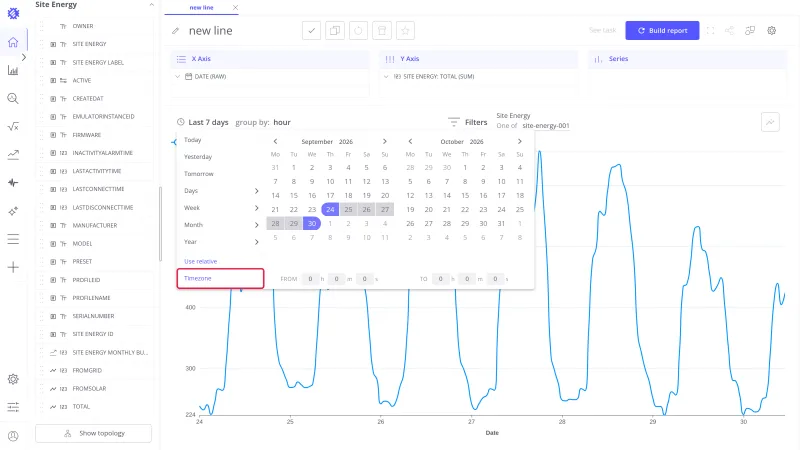Expand the Week submenu arrow
800x450 pixels.
(257, 208)
